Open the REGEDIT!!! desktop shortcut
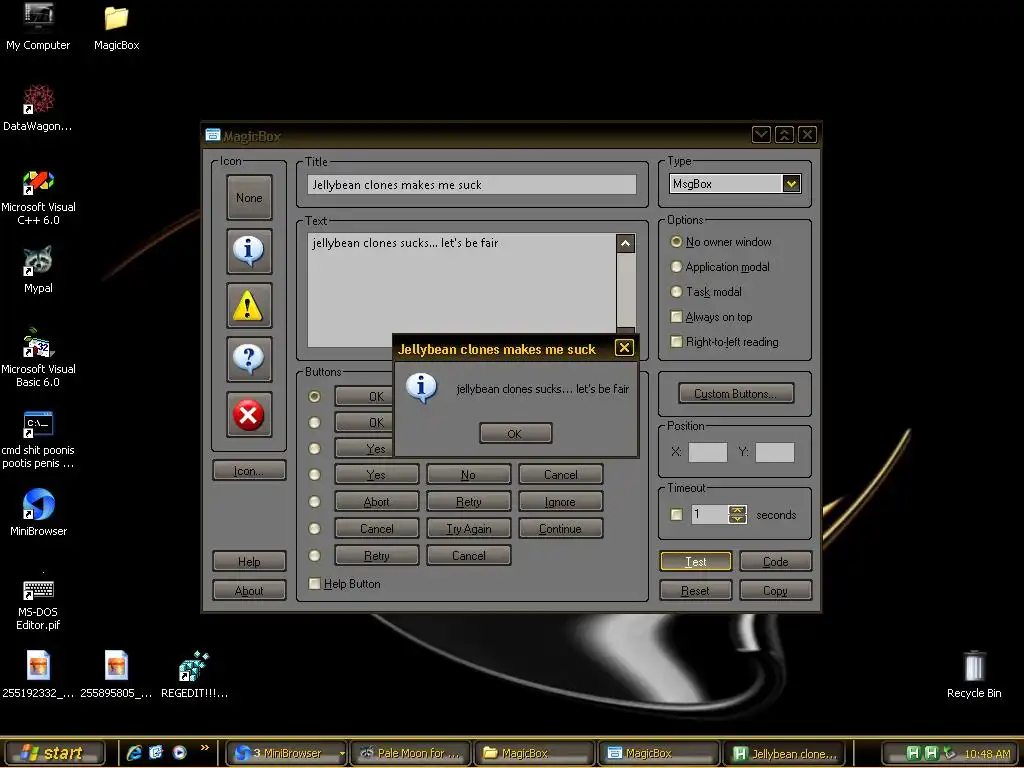This screenshot has height=768, width=1024. point(194,675)
